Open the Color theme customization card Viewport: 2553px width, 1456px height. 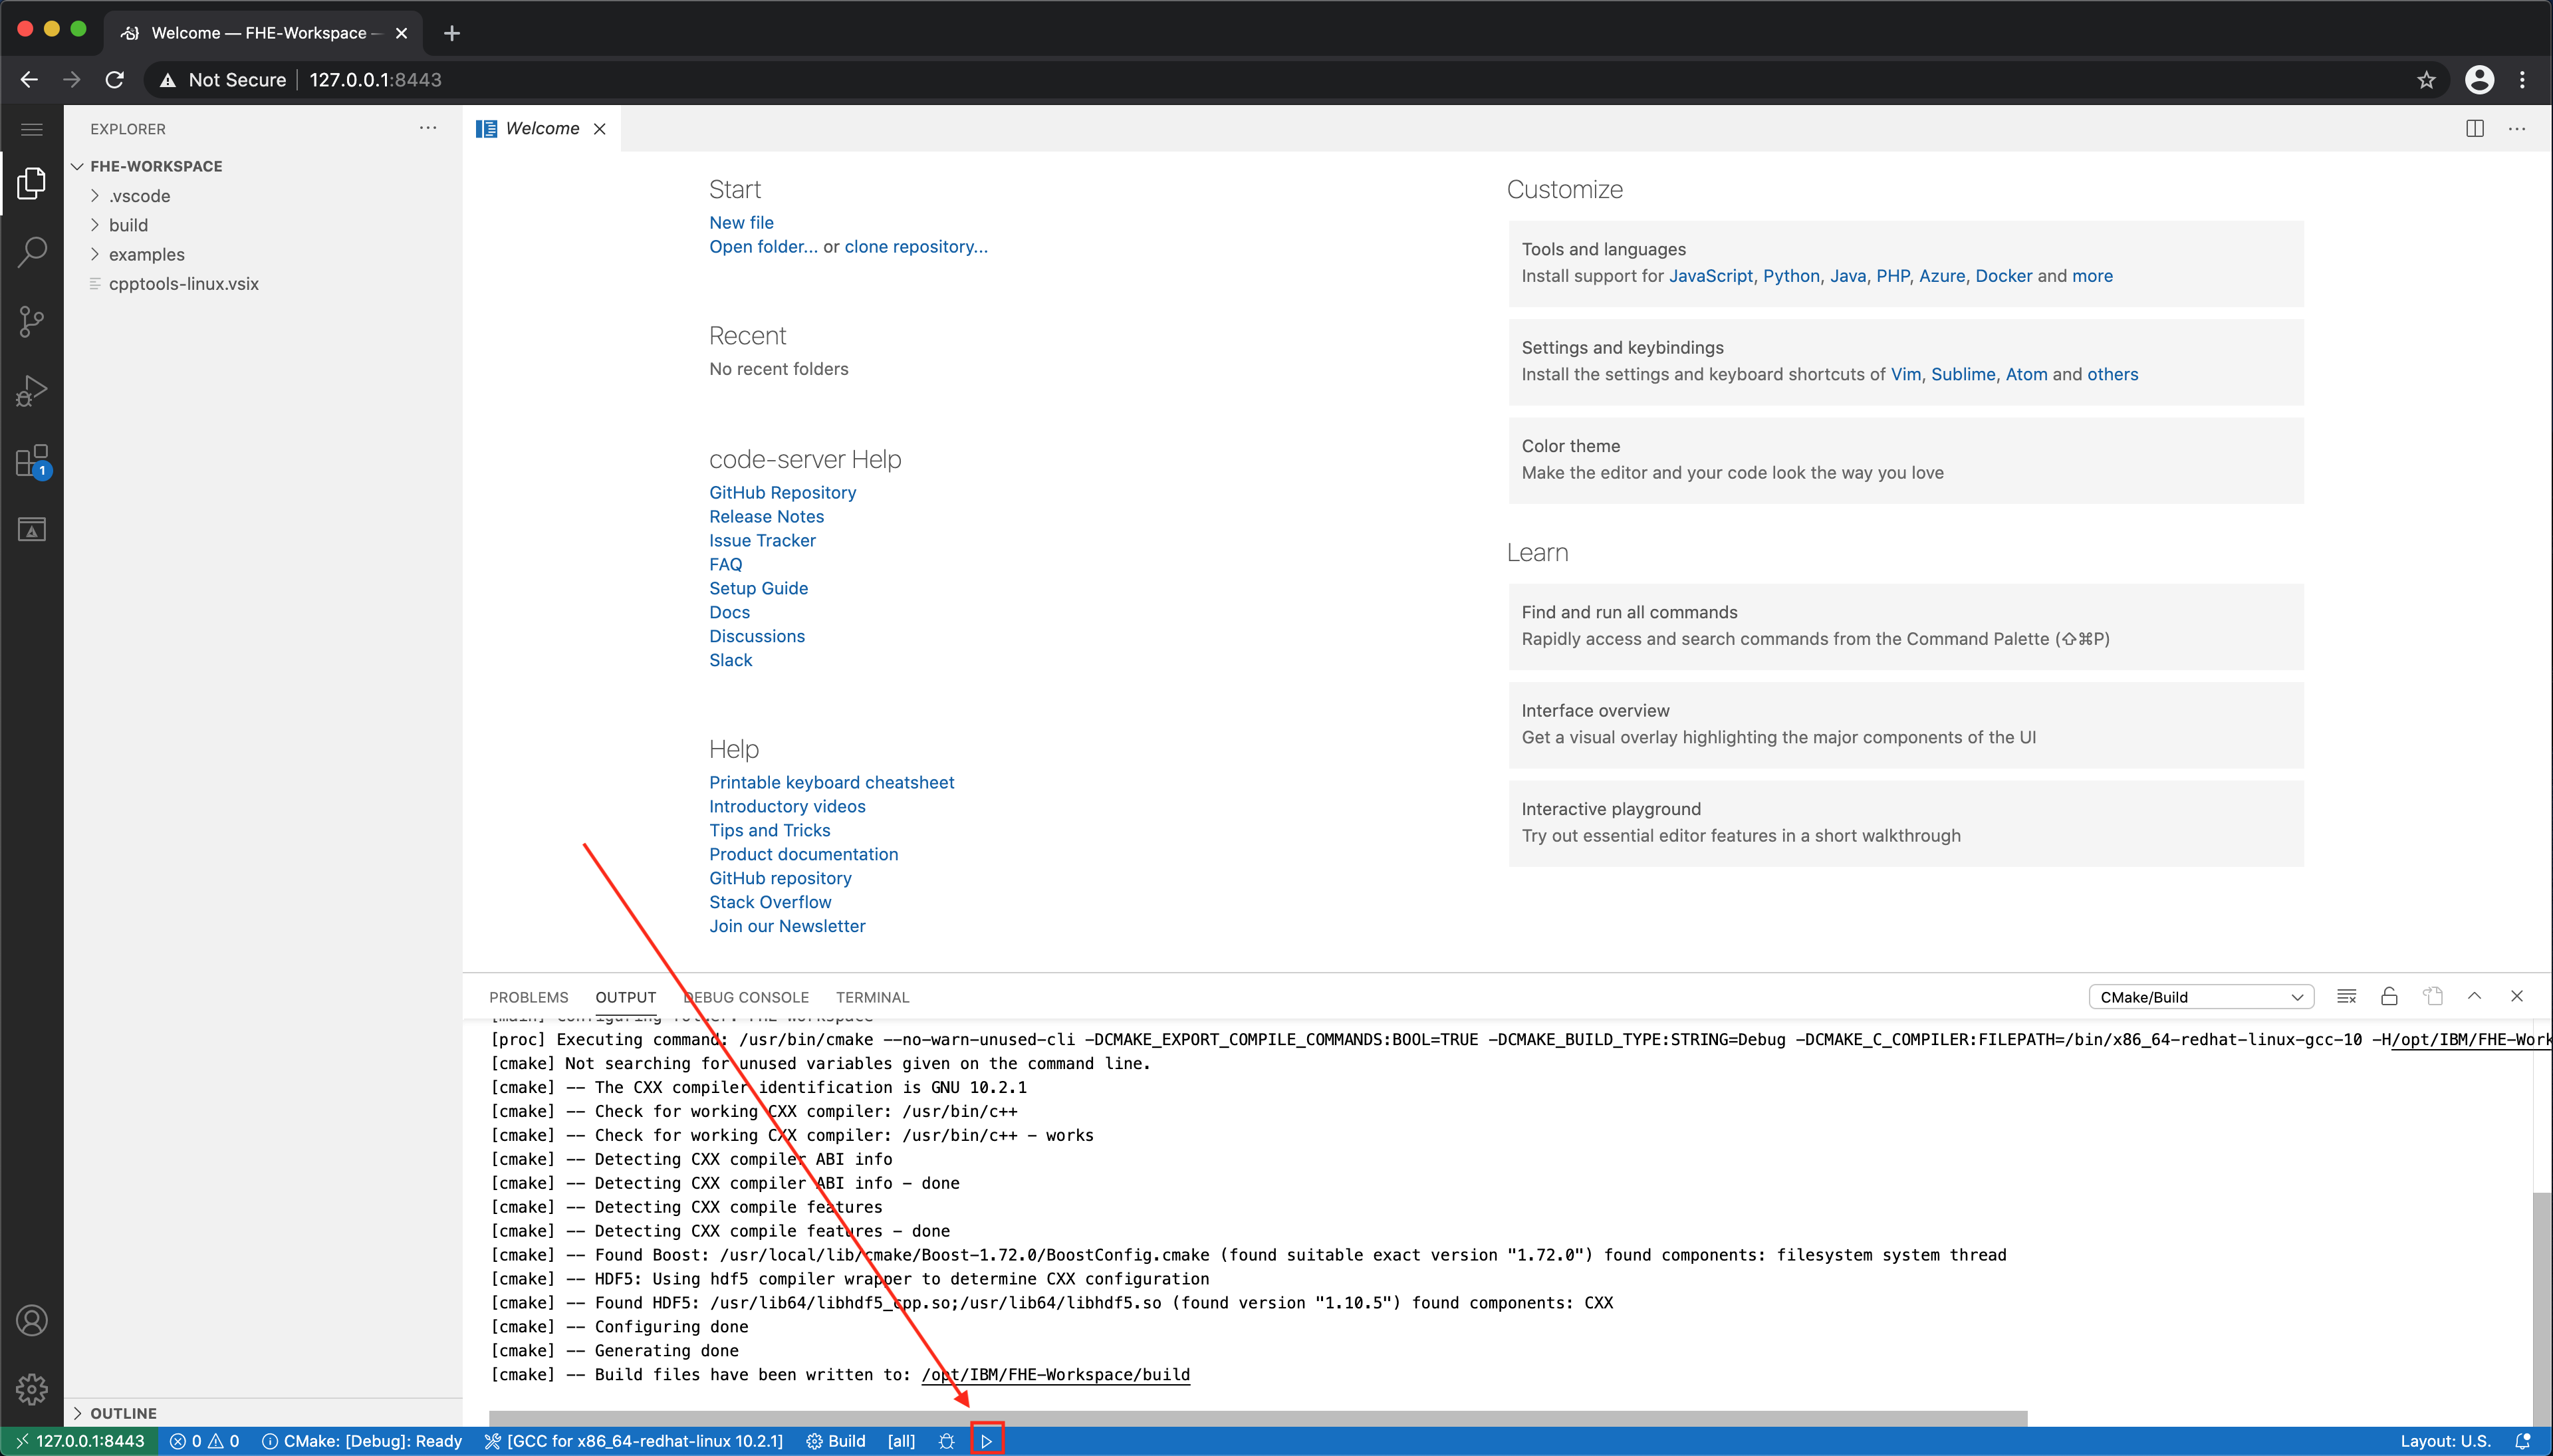pos(1905,459)
